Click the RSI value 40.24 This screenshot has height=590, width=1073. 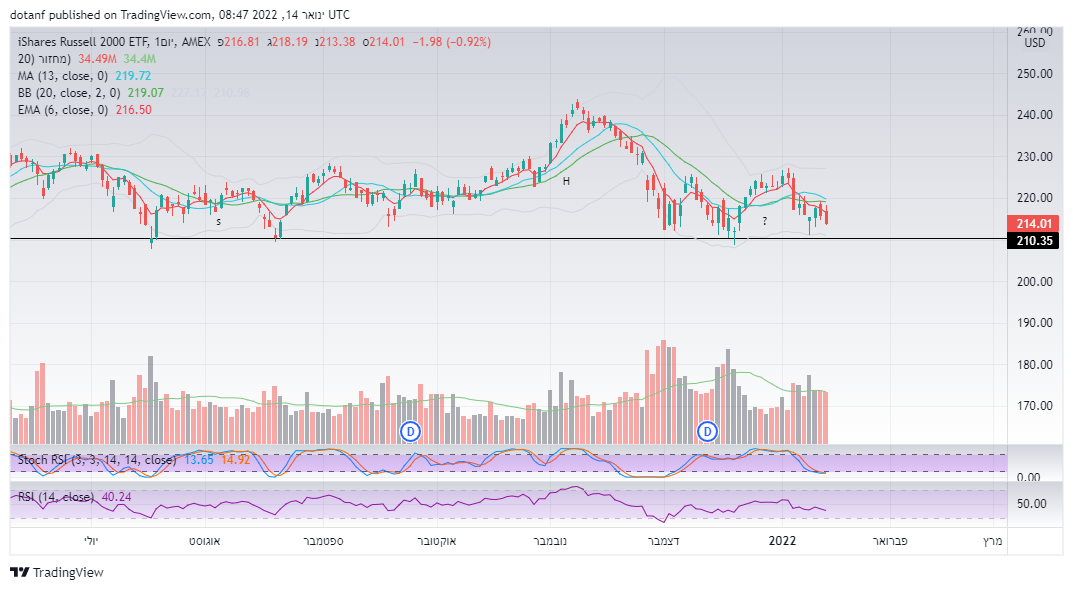click(117, 497)
